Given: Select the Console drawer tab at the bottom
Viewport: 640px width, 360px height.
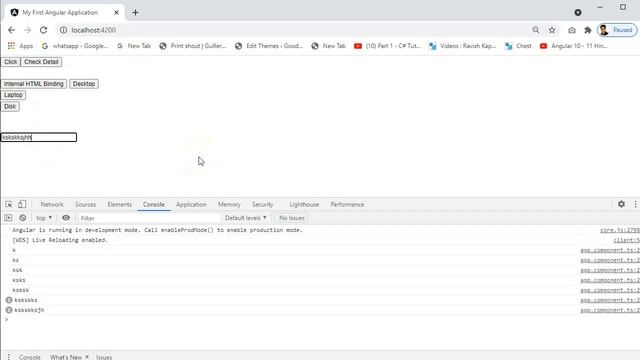Looking at the screenshot, I should click(x=30, y=357).
